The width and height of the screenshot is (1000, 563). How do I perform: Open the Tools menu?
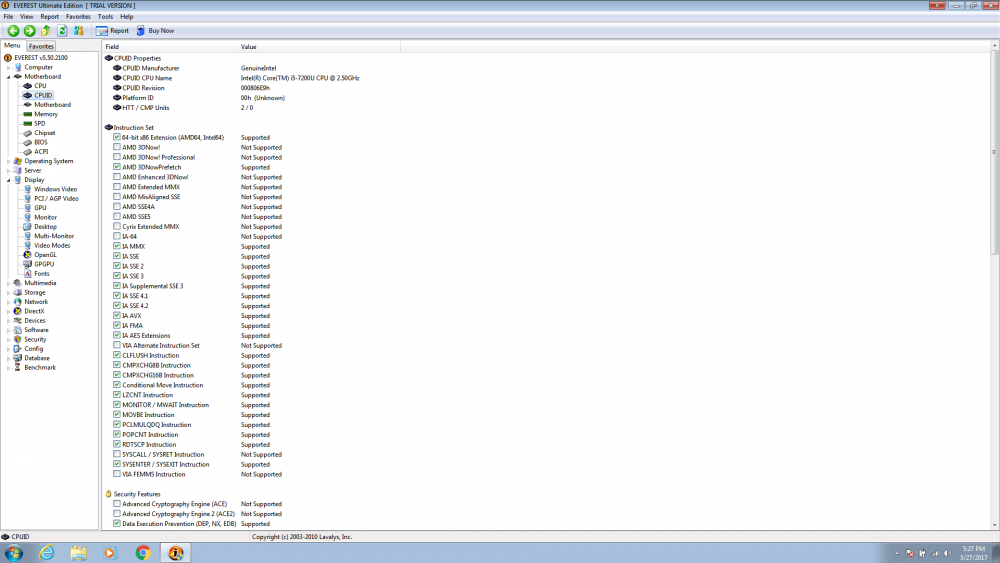point(105,17)
